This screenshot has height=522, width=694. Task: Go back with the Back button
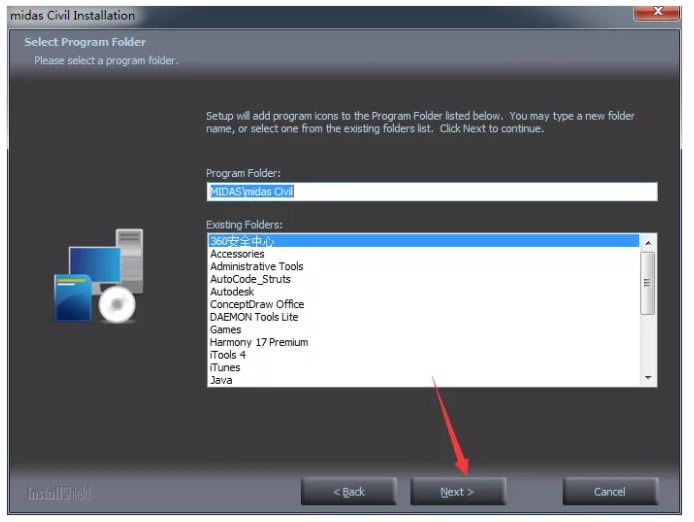(348, 492)
